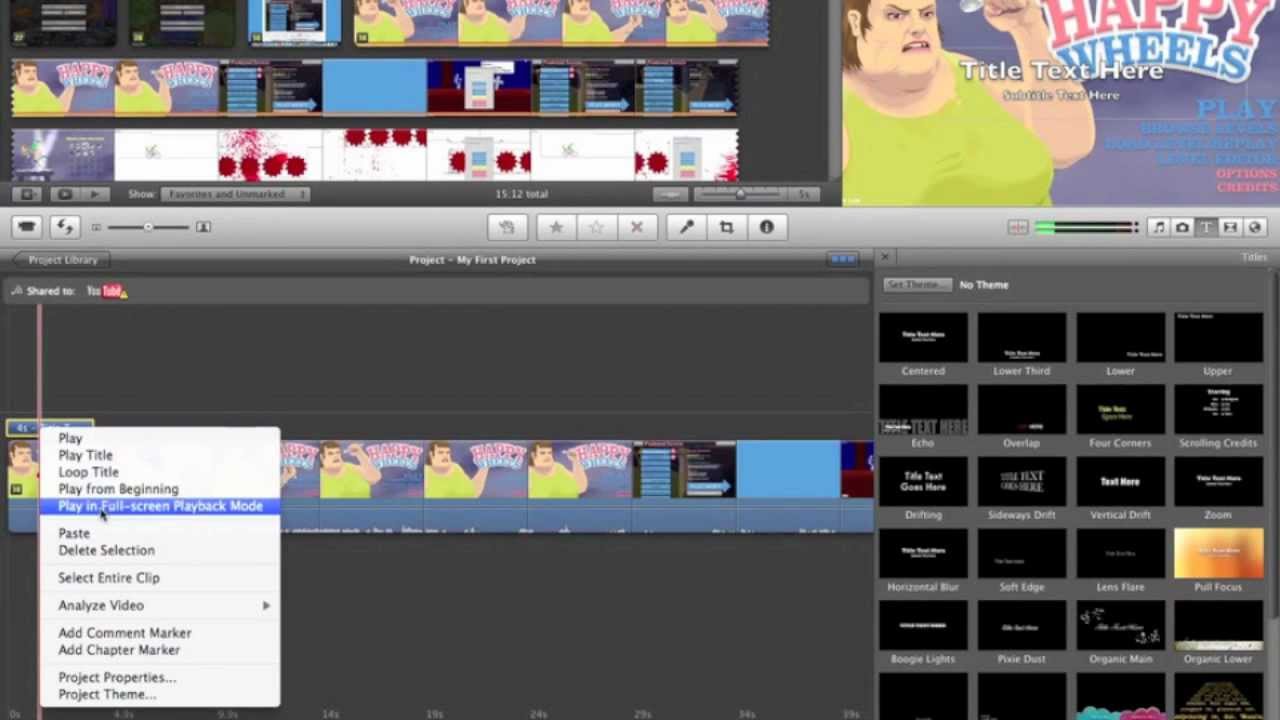This screenshot has width=1280, height=720.
Task: Adjust the frames-per-thumbnail slider
Action: coord(740,194)
